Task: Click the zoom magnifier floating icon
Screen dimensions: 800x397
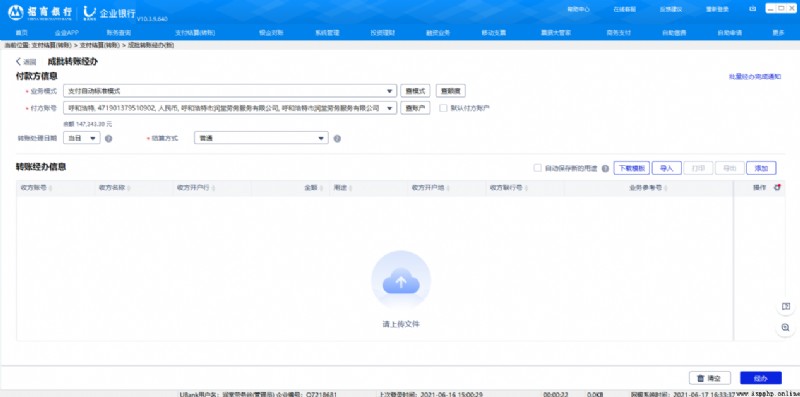Action: click(785, 328)
